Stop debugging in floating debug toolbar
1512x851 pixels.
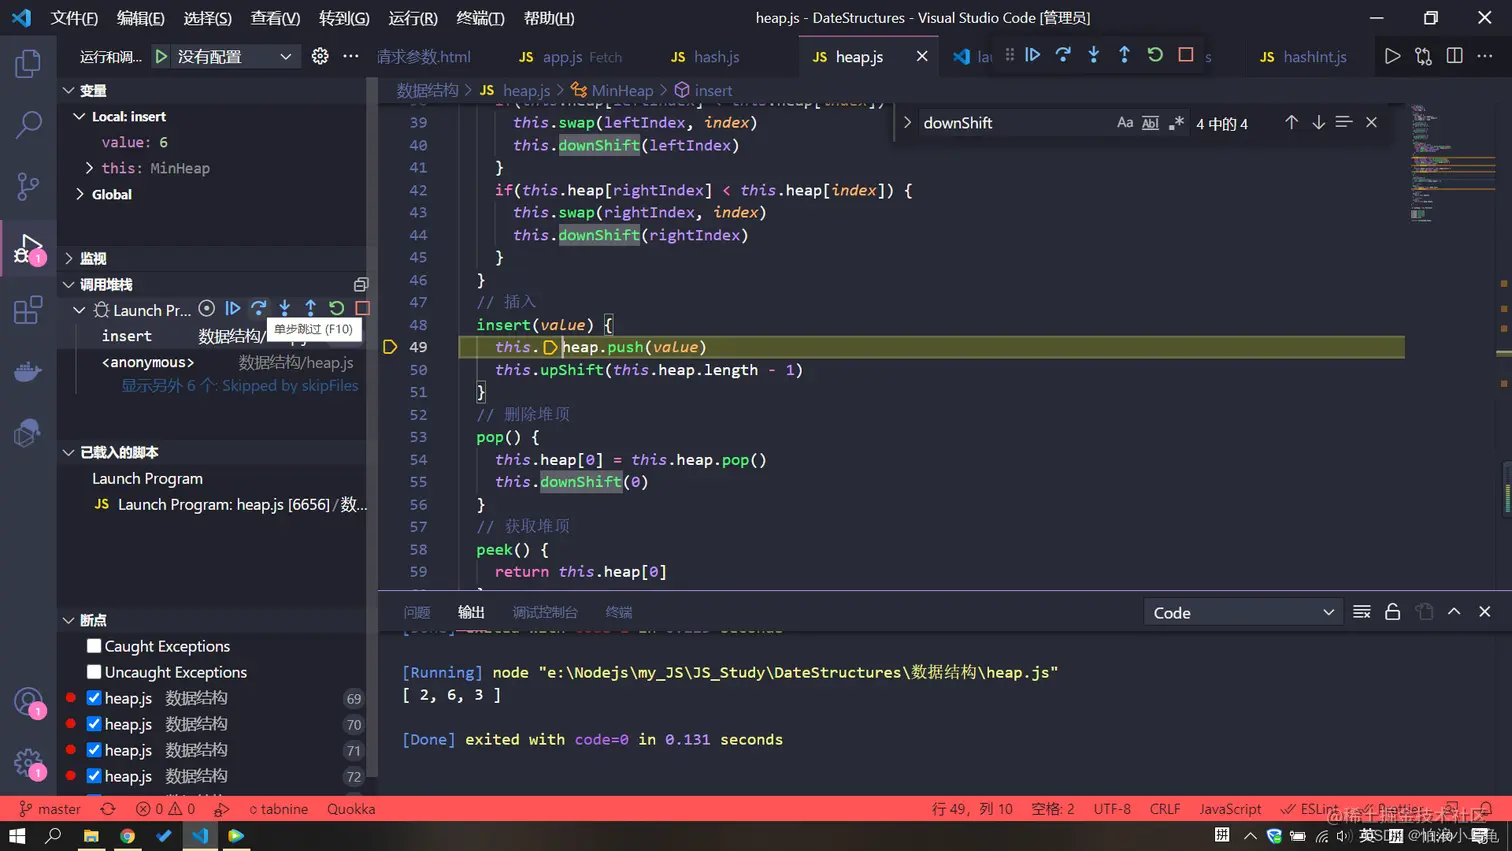pyautogui.click(x=1186, y=56)
